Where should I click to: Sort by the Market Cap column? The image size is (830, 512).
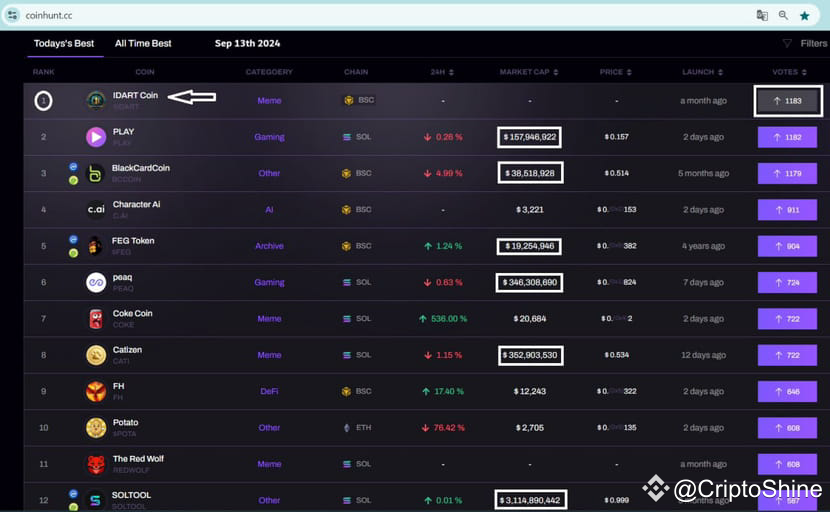(529, 72)
